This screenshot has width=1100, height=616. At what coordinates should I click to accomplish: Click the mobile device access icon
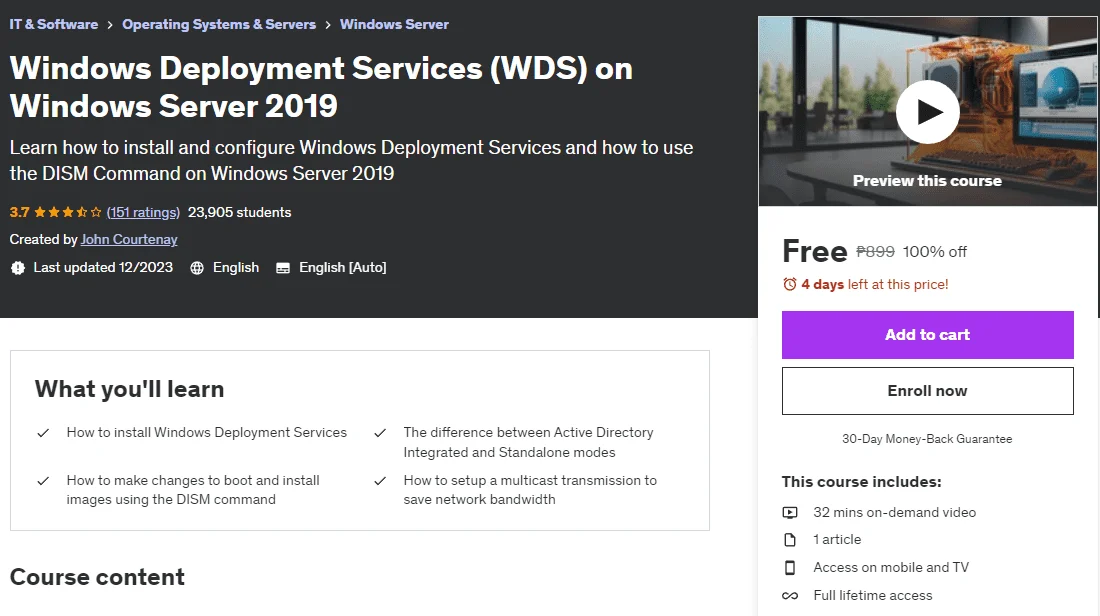[790, 568]
